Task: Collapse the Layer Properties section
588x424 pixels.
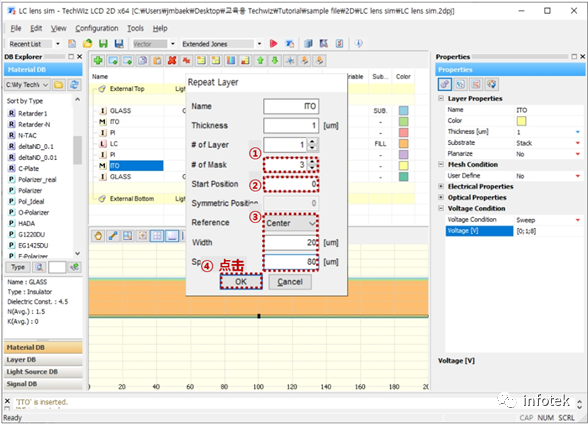Action: pyautogui.click(x=441, y=99)
